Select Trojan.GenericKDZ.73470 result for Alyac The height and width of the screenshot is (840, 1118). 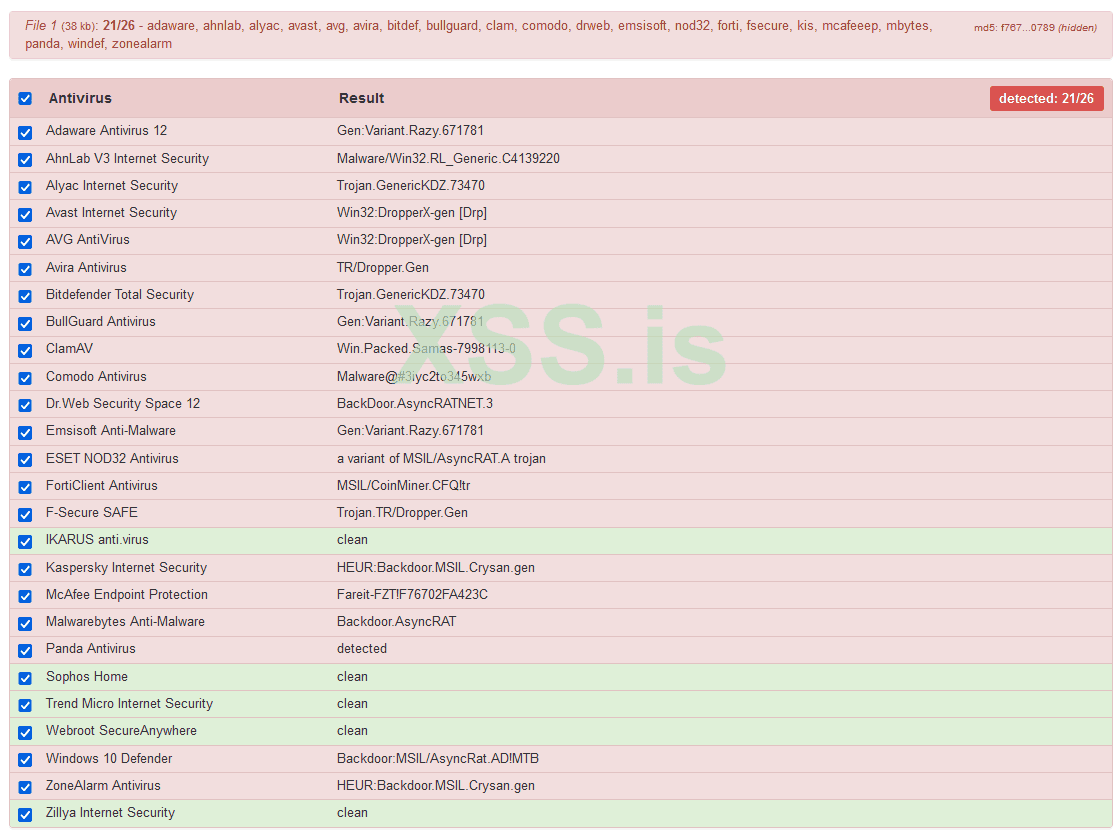[x=411, y=185]
